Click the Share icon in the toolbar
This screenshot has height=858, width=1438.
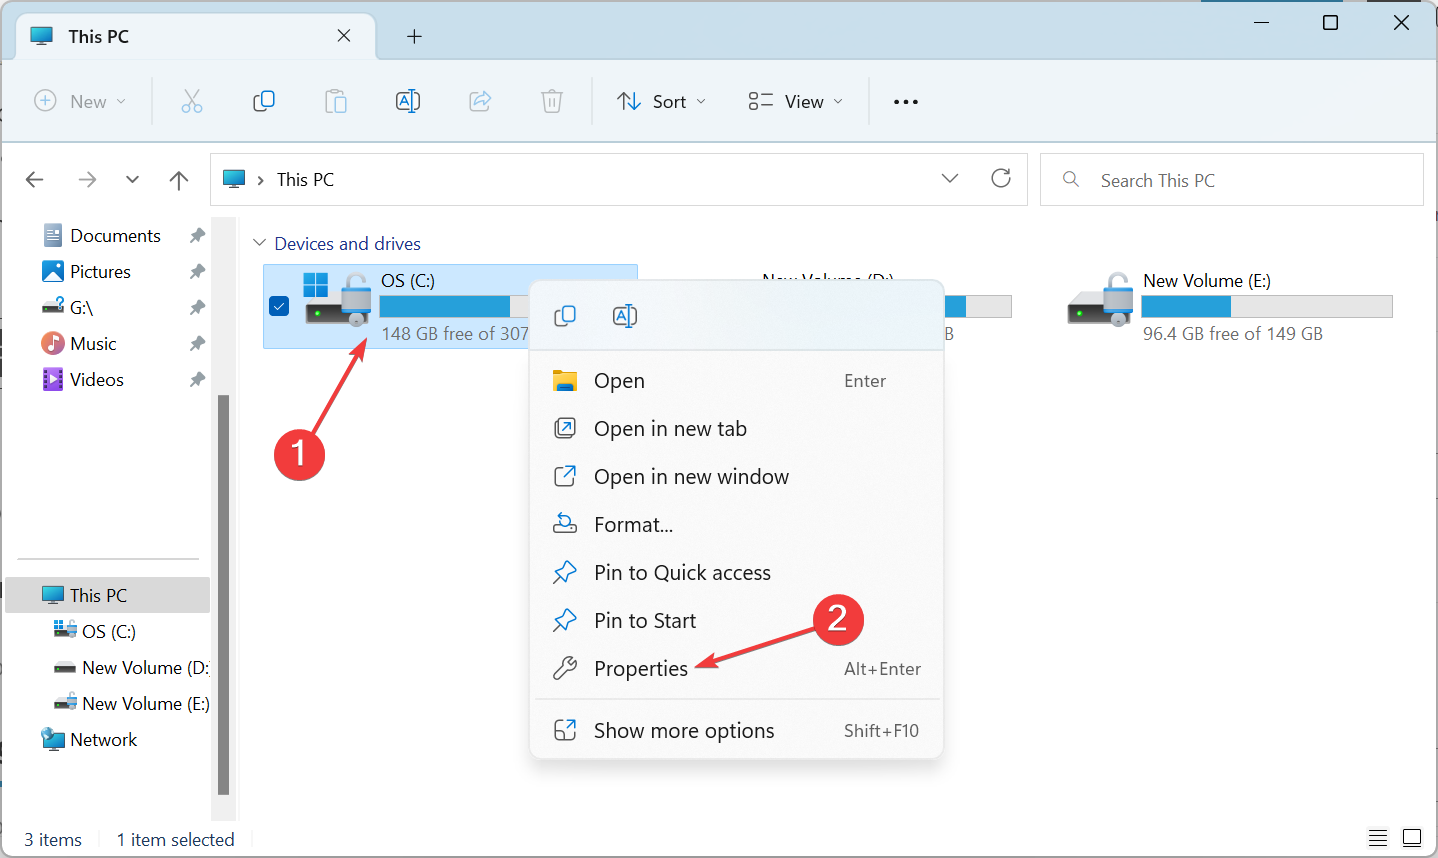coord(480,101)
